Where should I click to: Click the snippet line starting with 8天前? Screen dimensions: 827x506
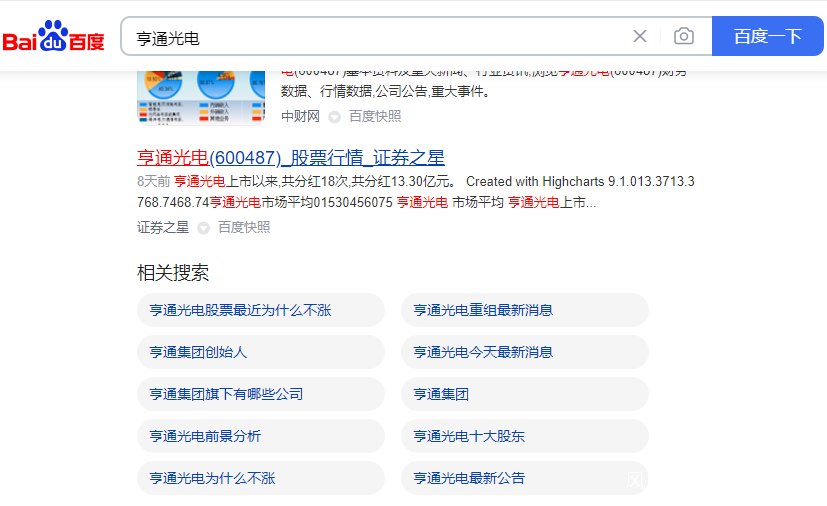tap(416, 182)
